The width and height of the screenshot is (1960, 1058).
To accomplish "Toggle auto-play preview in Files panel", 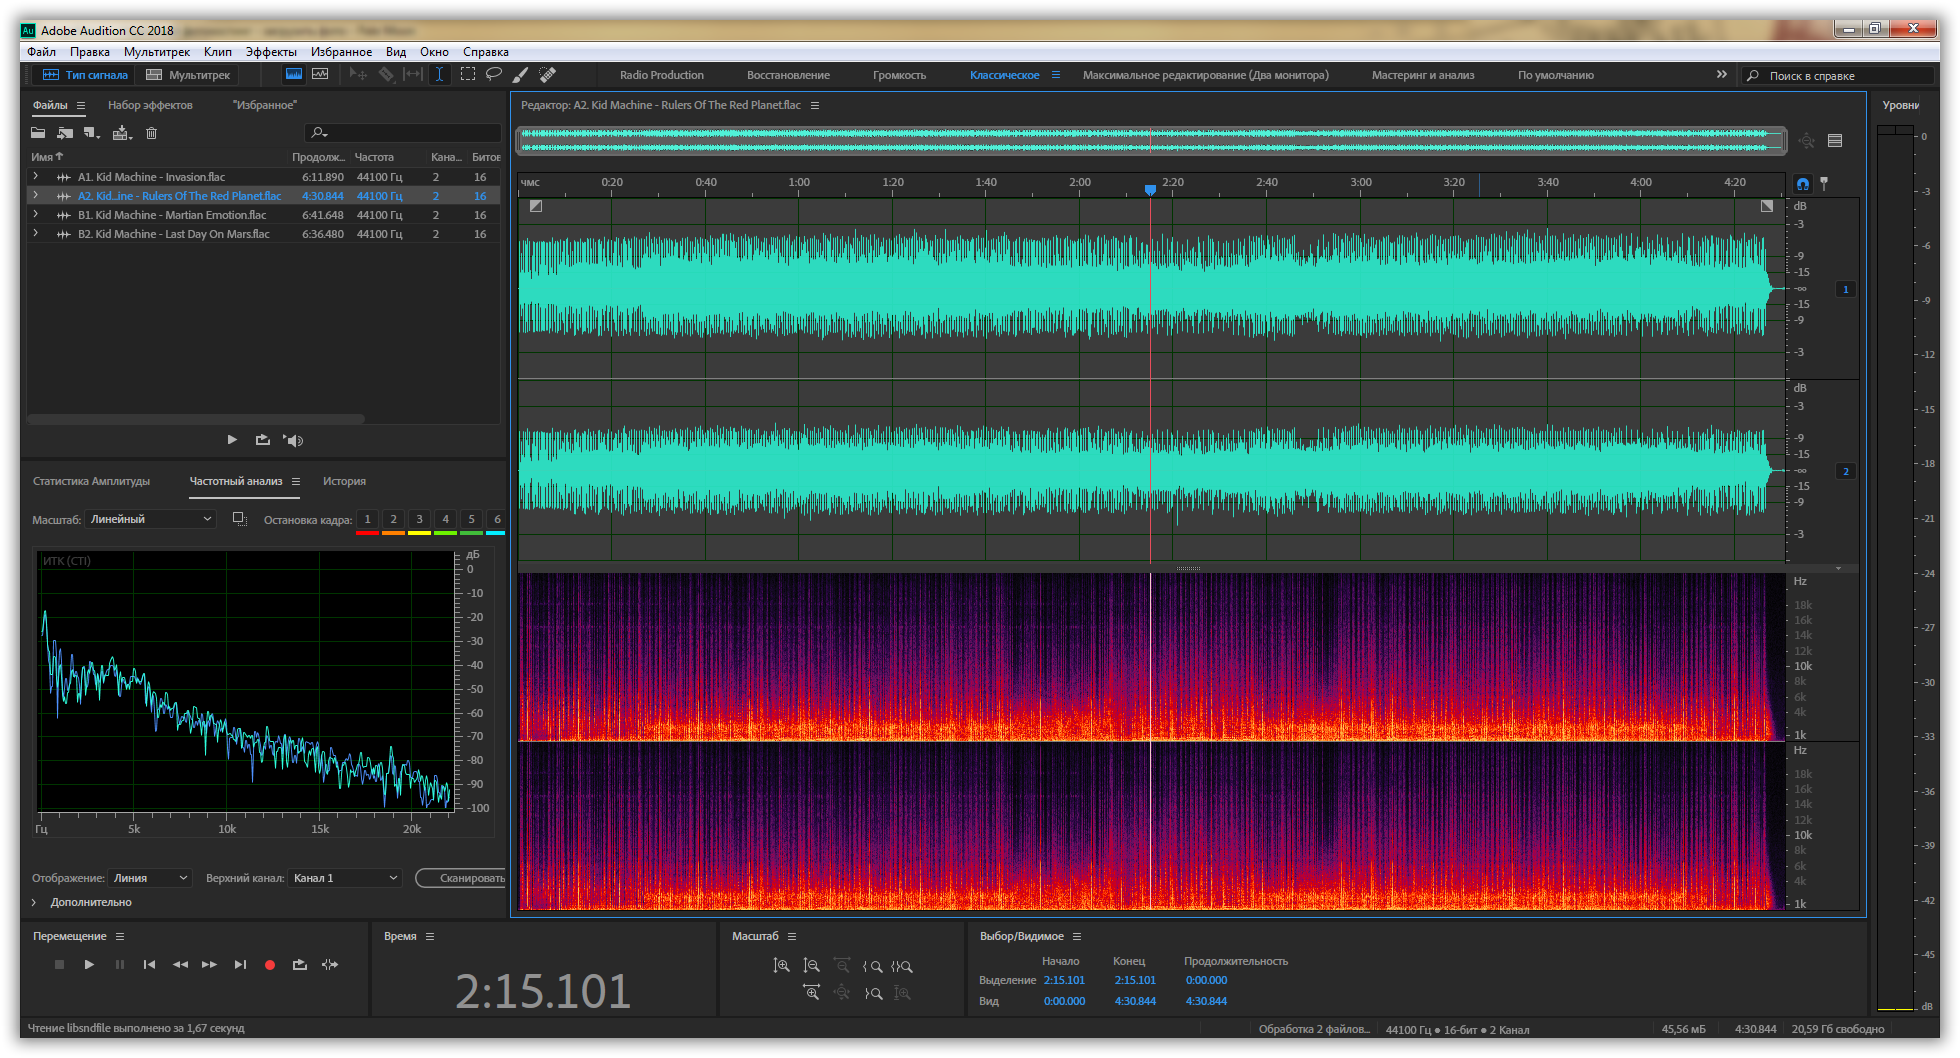I will tap(293, 440).
